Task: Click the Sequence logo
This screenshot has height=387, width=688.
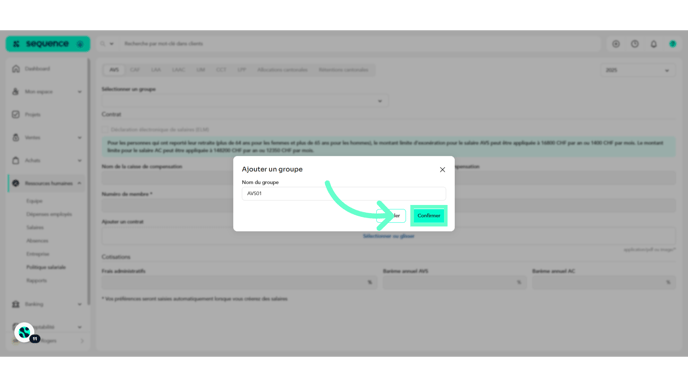Action: click(42, 44)
